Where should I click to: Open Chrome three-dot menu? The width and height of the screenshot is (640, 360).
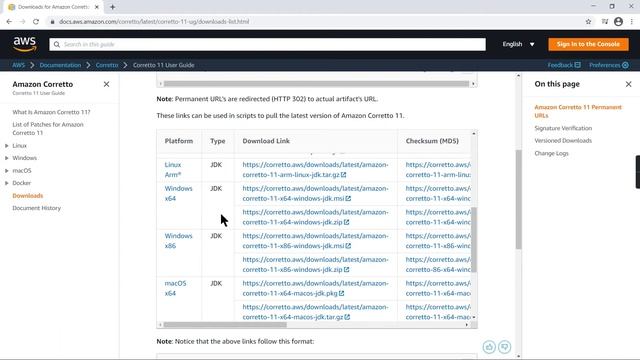coord(631,22)
